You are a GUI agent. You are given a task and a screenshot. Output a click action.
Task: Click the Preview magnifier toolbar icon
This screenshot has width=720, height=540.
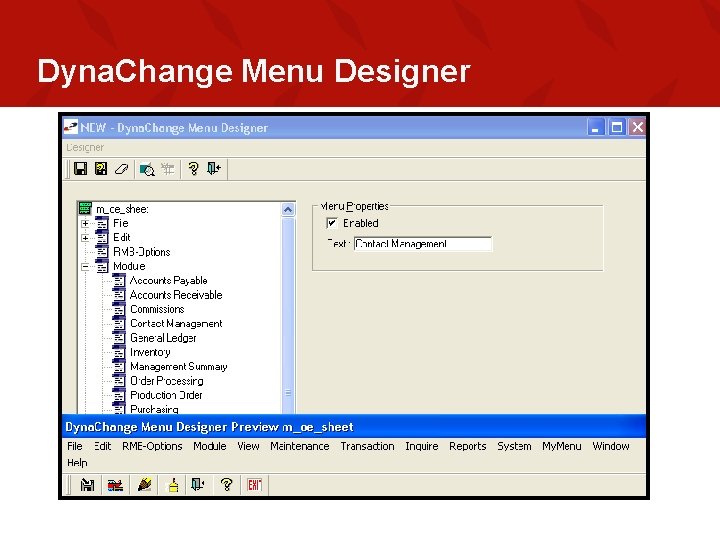pyautogui.click(x=147, y=169)
